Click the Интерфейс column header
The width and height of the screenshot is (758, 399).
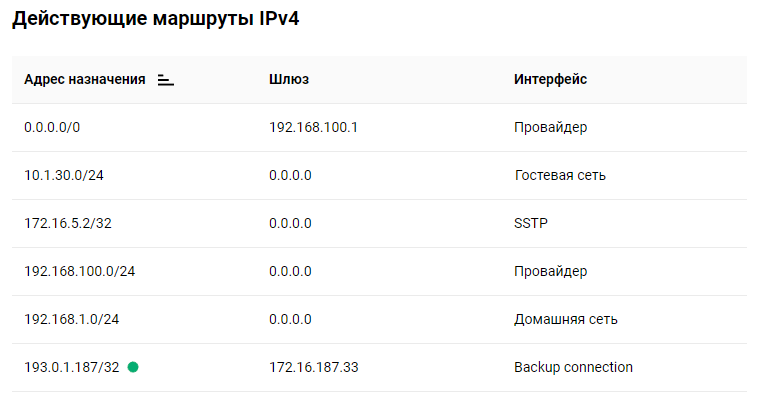point(550,79)
